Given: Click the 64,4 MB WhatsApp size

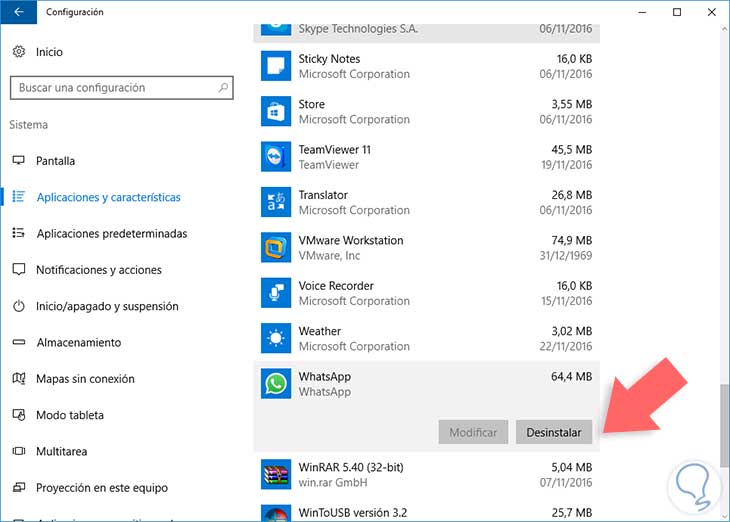Looking at the screenshot, I should tap(571, 376).
